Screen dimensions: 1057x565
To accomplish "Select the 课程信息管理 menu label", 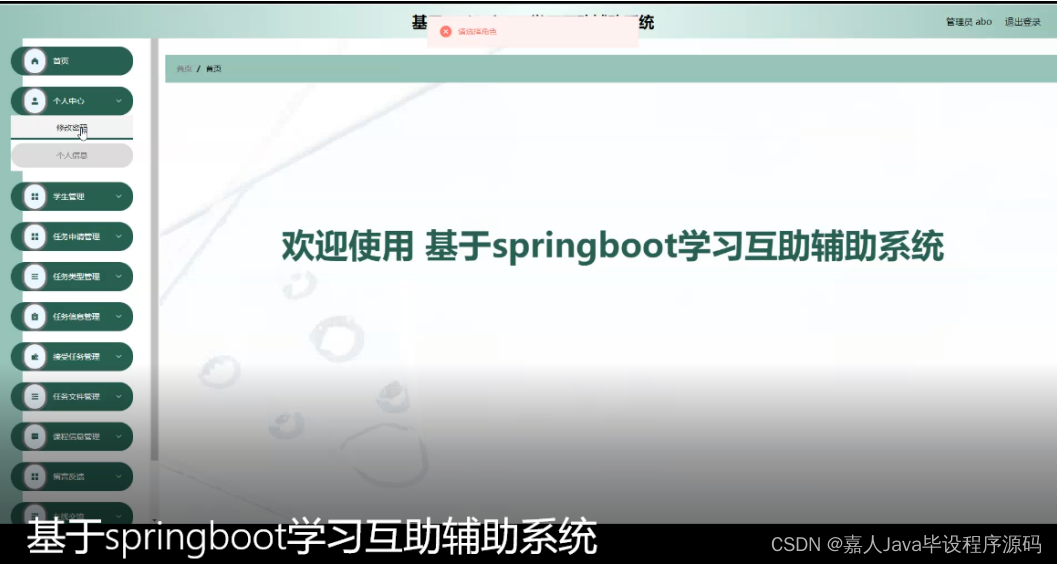I will coord(76,436).
